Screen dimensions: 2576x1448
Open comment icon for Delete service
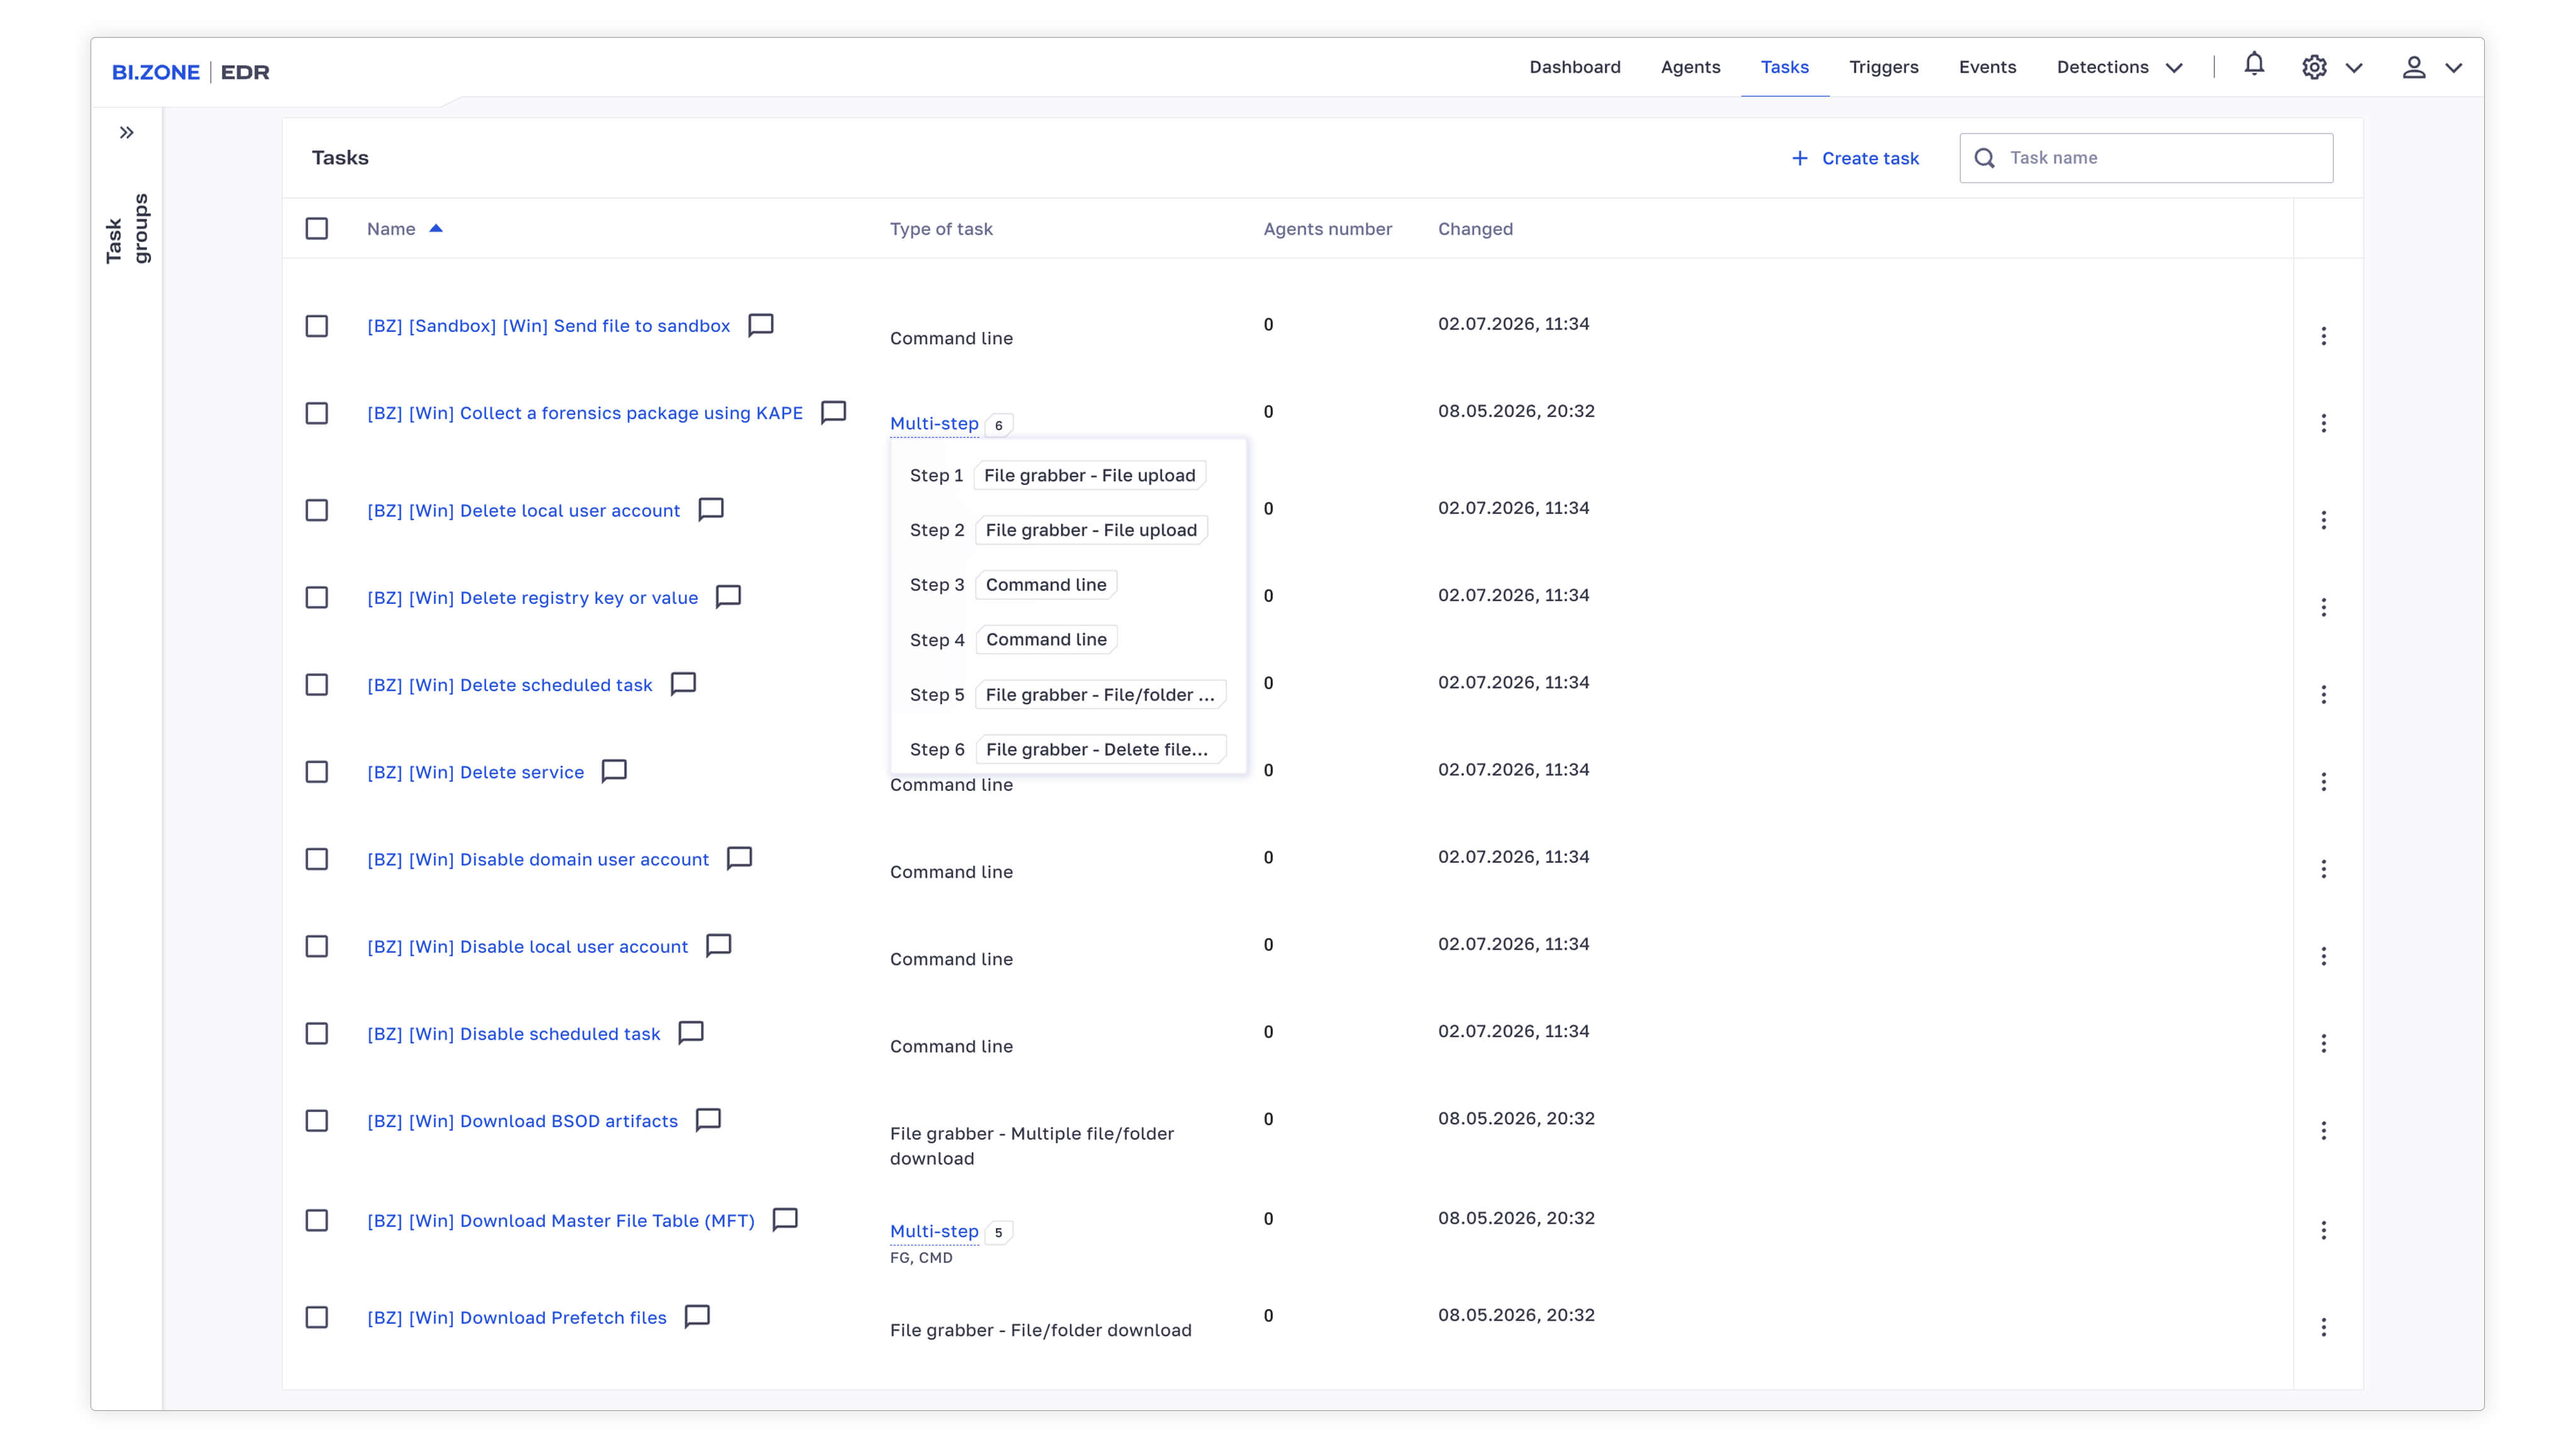[614, 770]
